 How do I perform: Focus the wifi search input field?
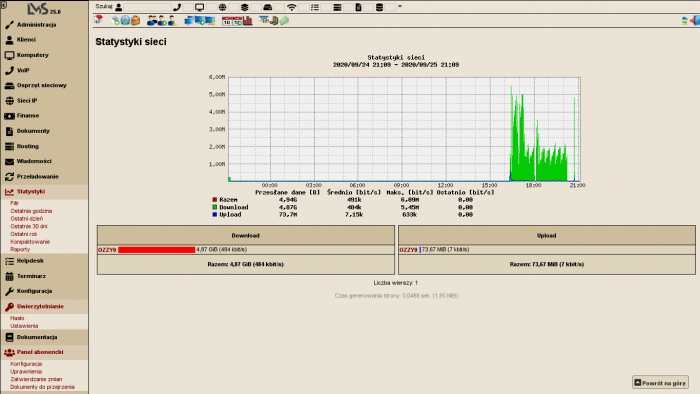(x=303, y=7)
